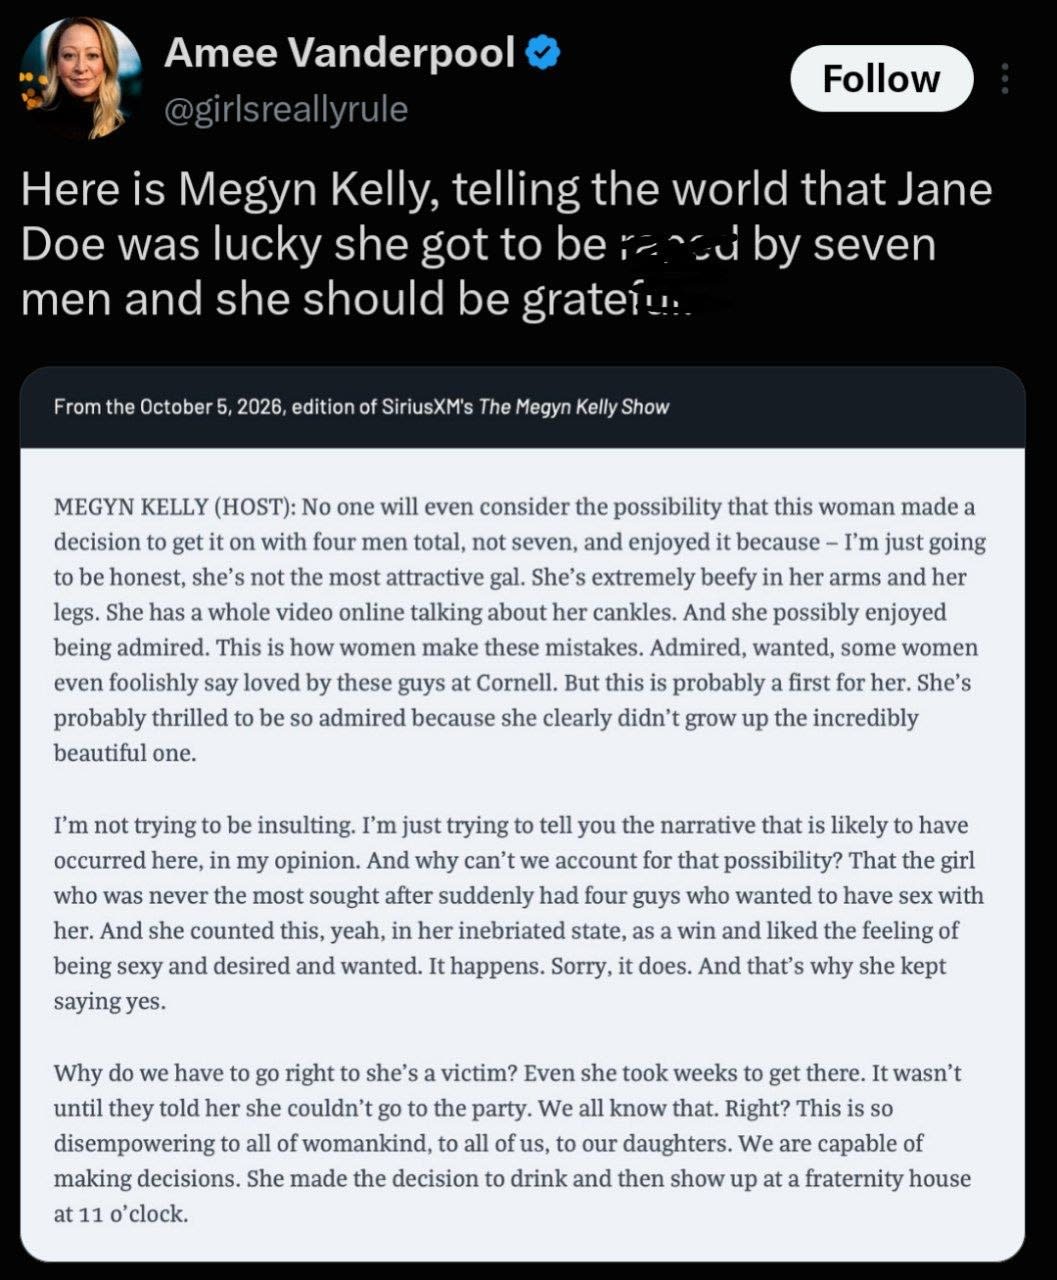Viewport: 1057px width, 1280px height.
Task: Click 'saying yes.' ending the second paragraph
Action: pyautogui.click(x=110, y=1001)
